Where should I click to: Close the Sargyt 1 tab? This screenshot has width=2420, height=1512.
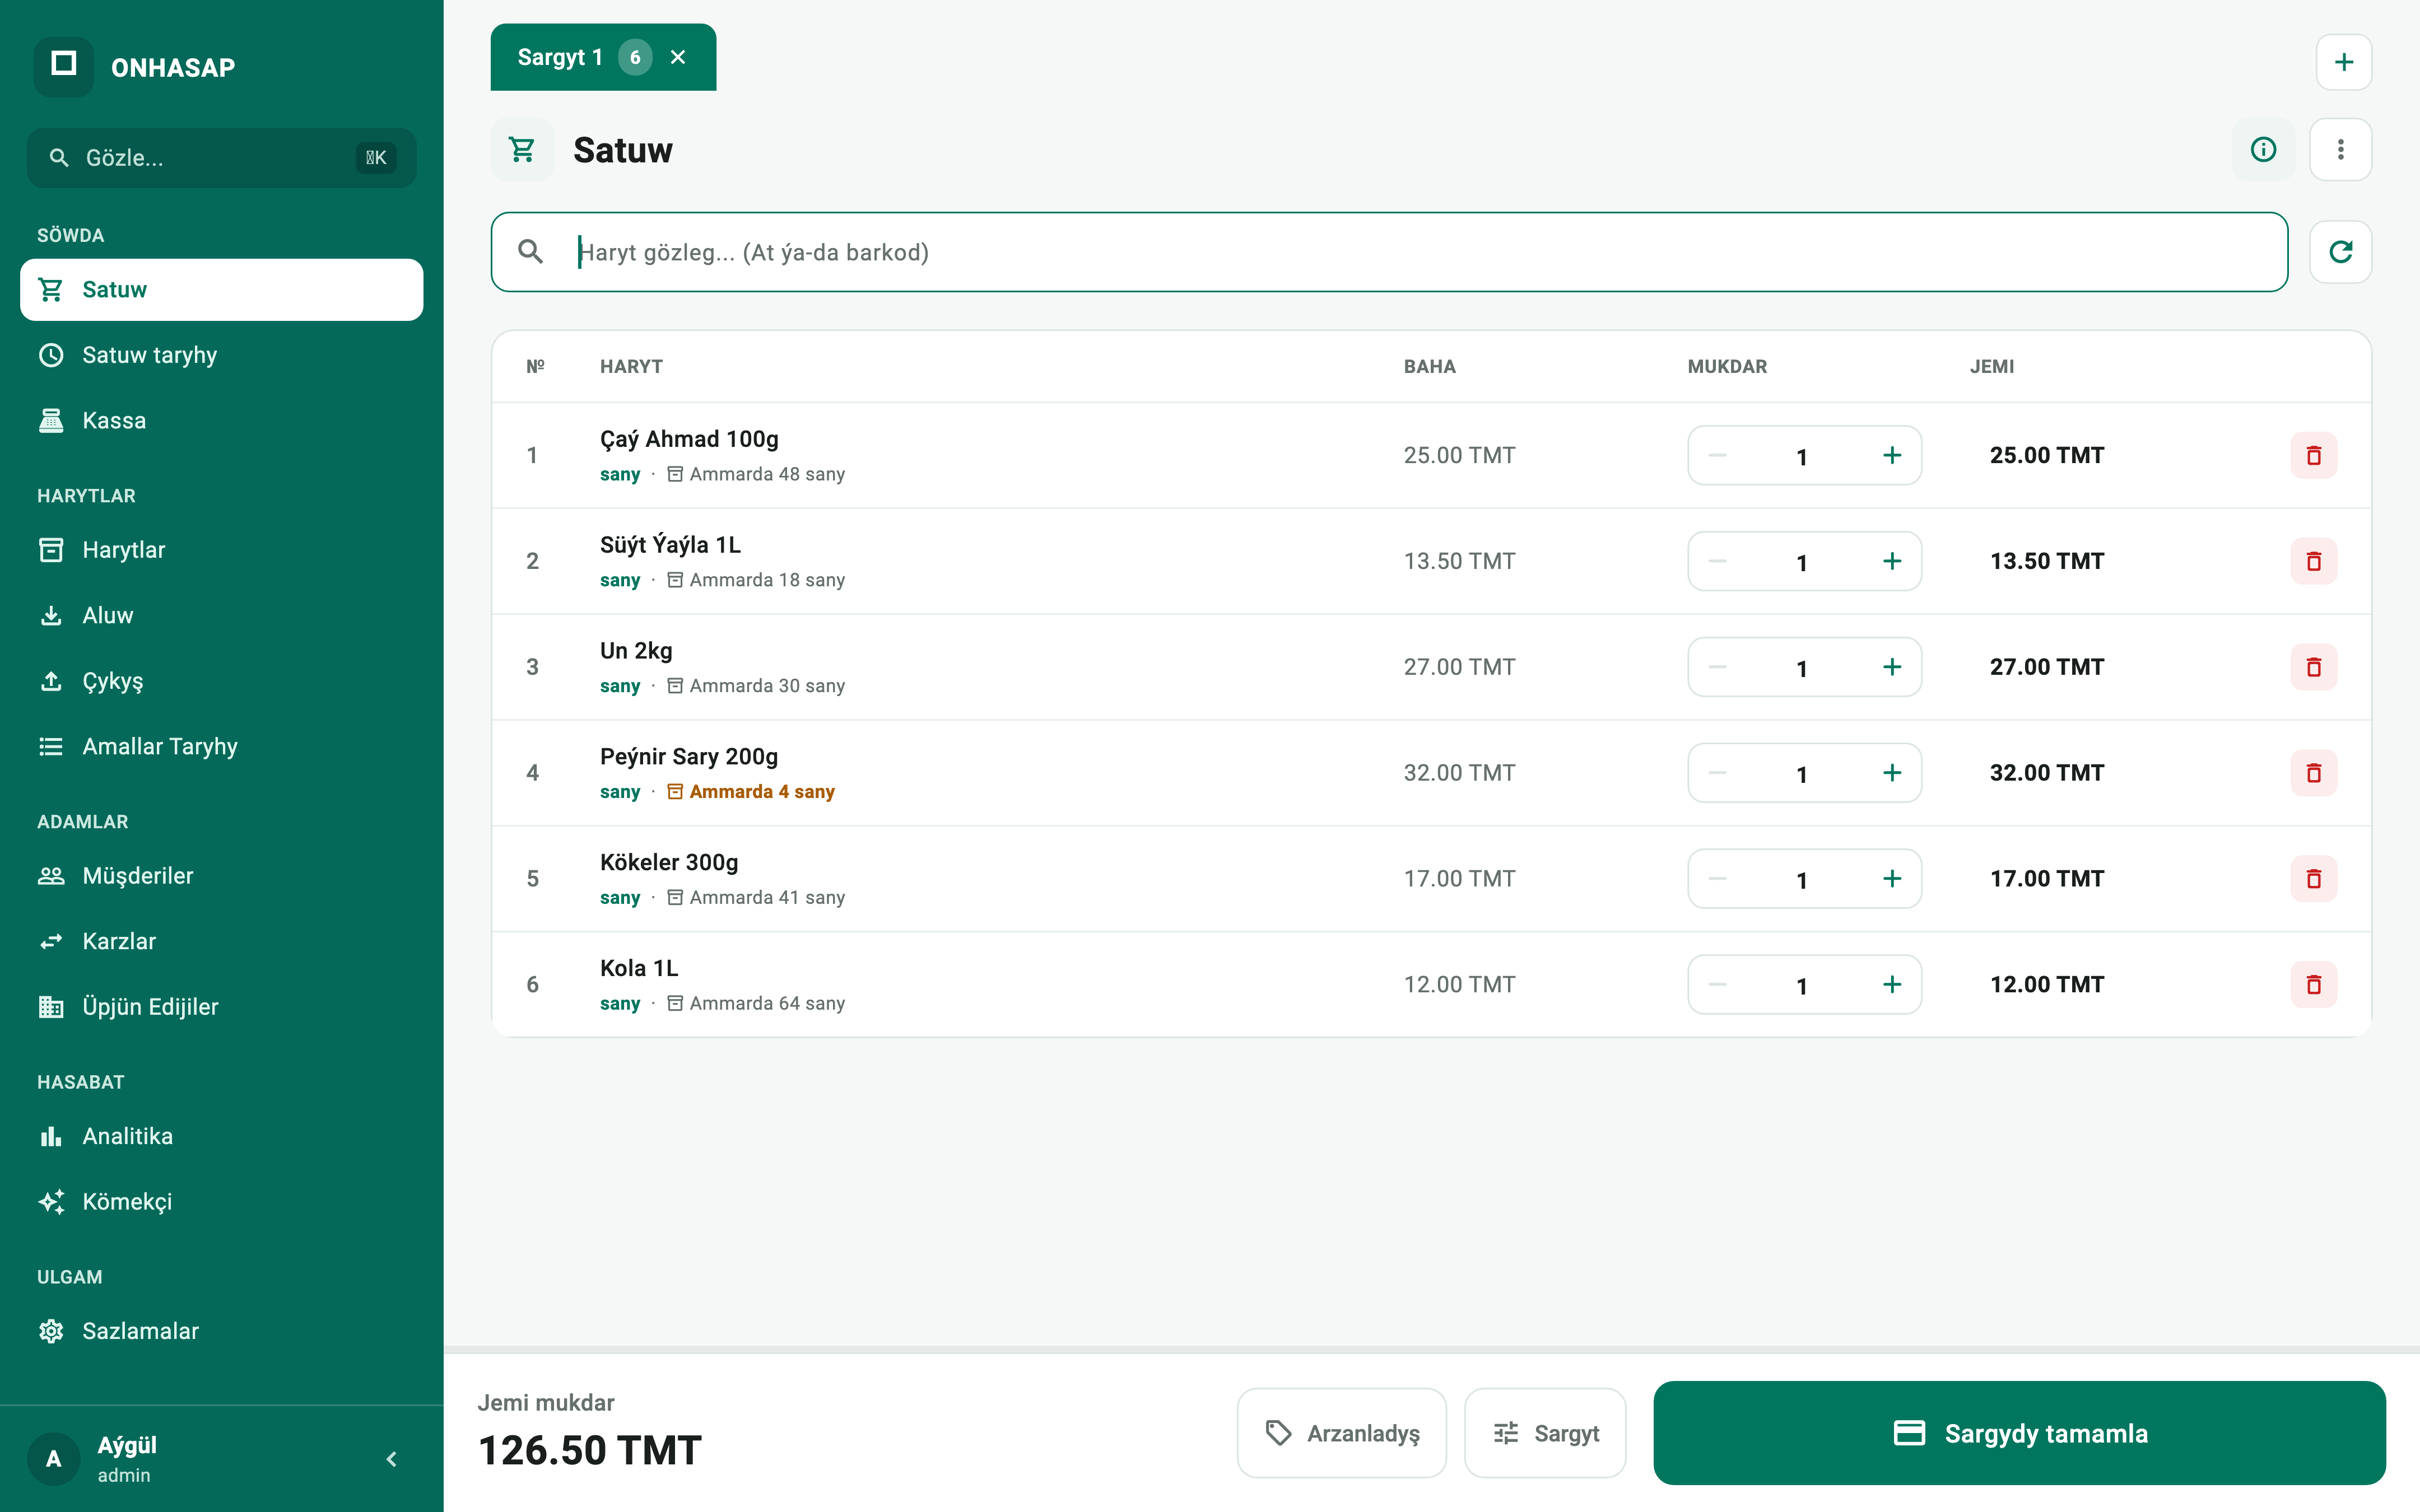[x=678, y=57]
